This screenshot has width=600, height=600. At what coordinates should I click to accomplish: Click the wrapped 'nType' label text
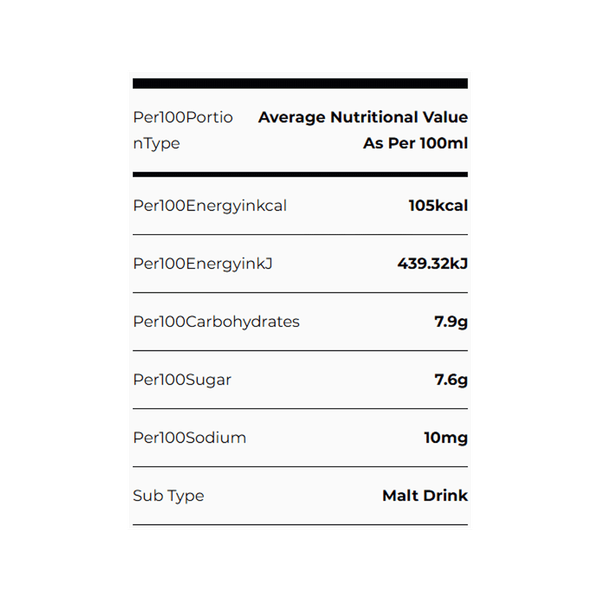[x=156, y=143]
